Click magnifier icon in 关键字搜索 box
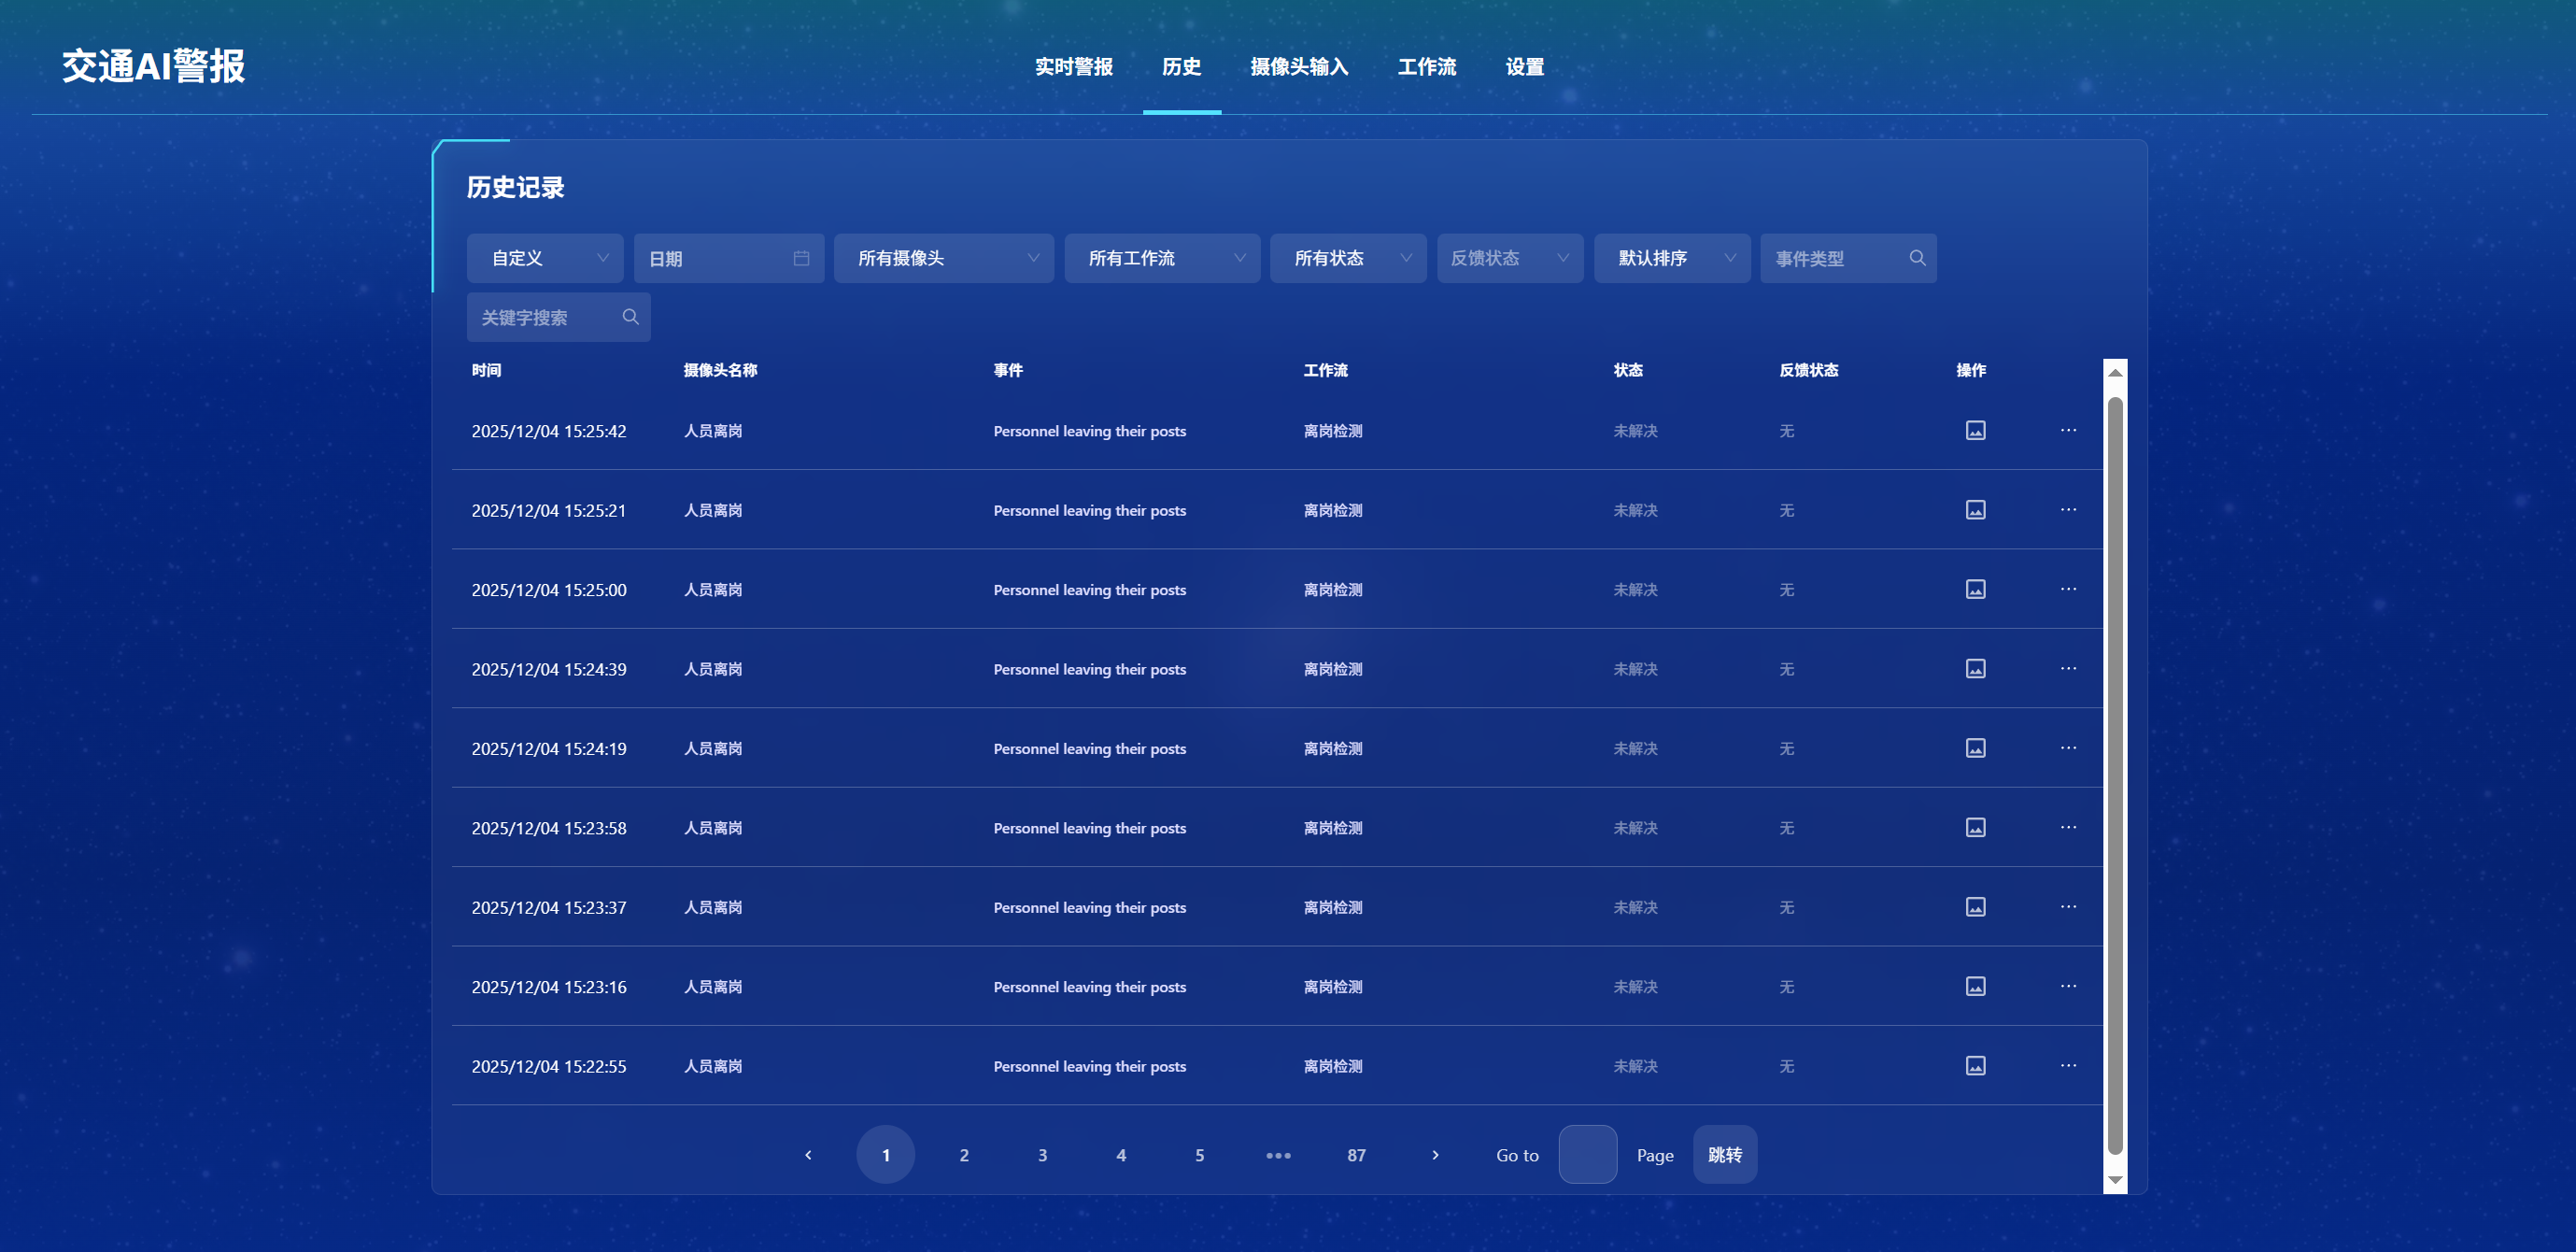The image size is (2576, 1252). pyautogui.click(x=630, y=317)
